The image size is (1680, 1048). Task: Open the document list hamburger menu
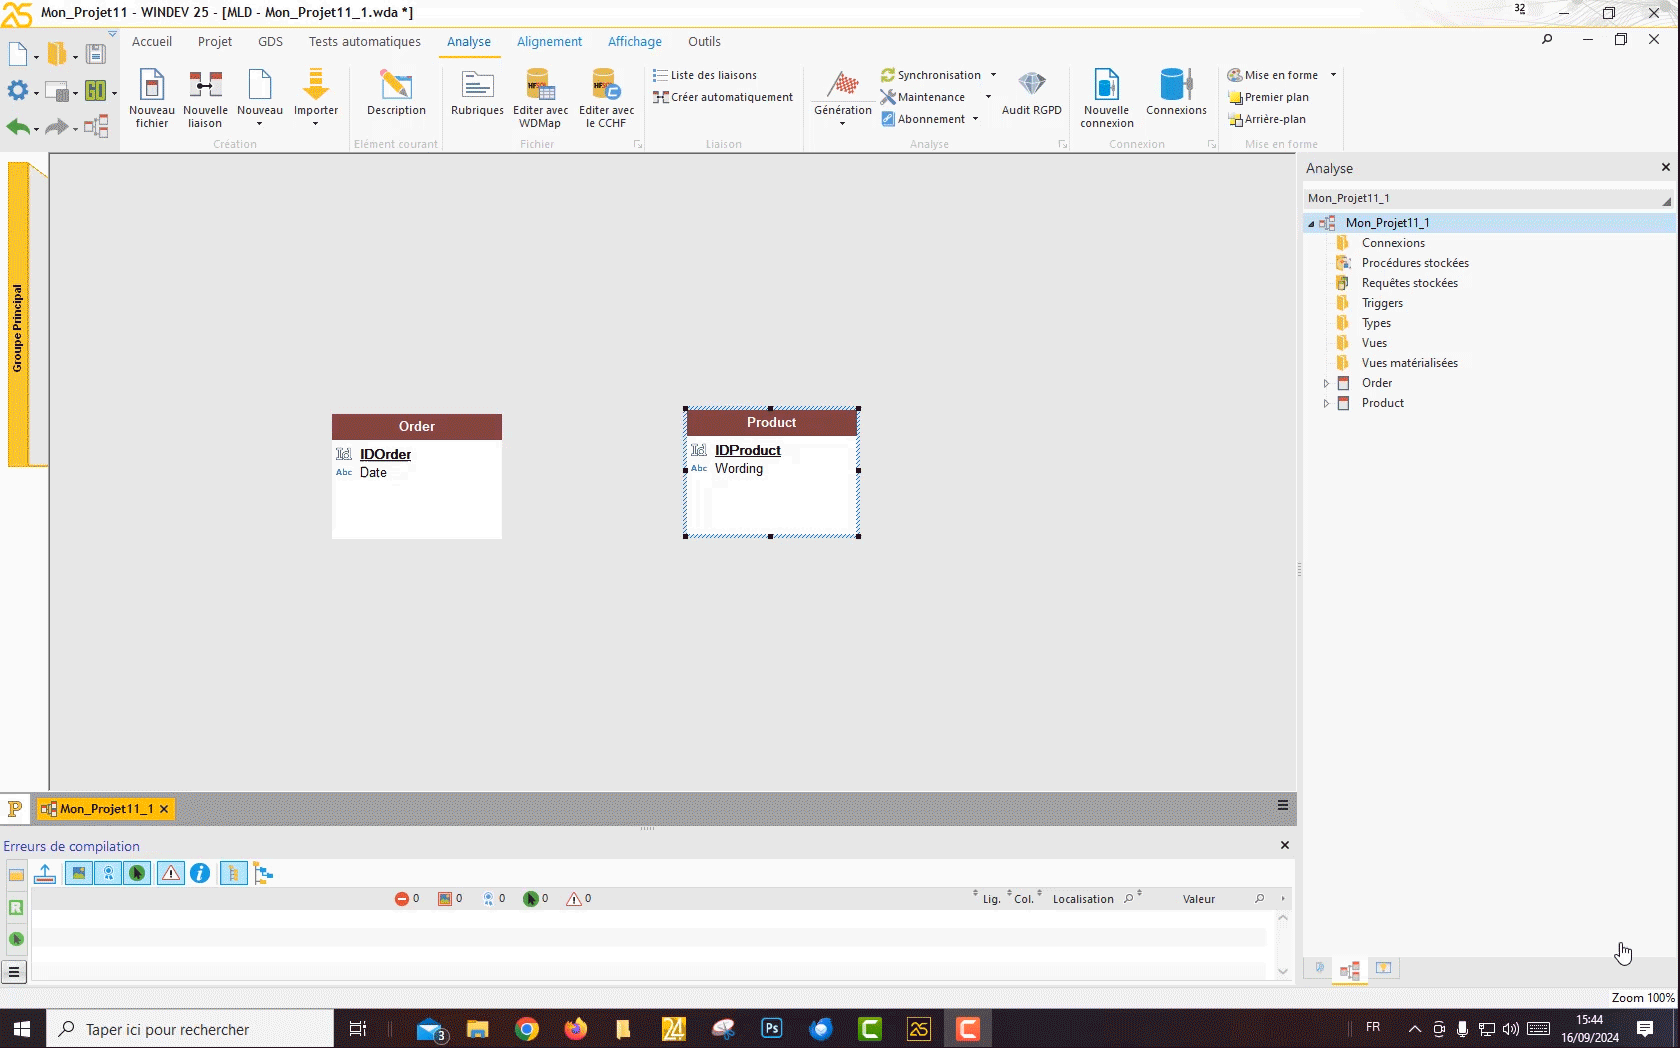pyautogui.click(x=1283, y=806)
